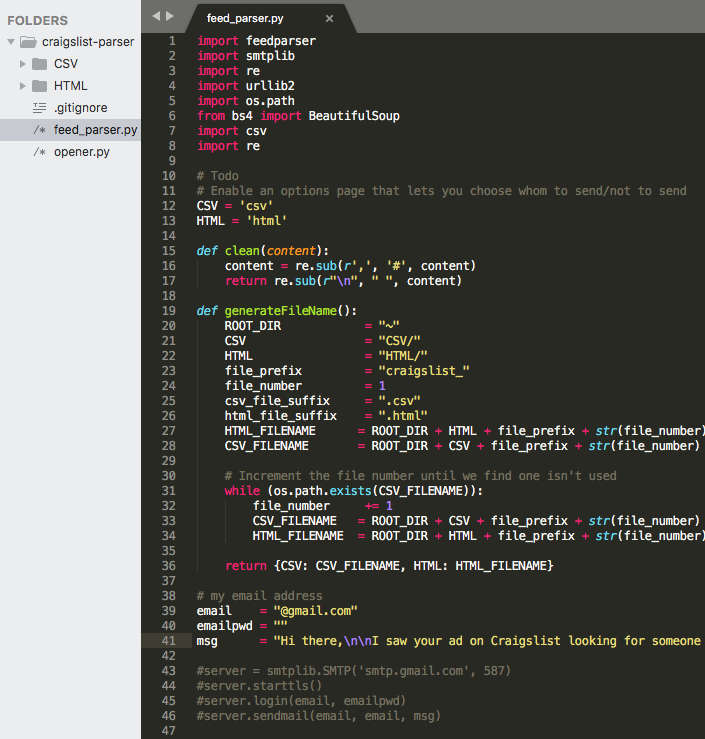Close the feed_parser.py tab

click(330, 18)
